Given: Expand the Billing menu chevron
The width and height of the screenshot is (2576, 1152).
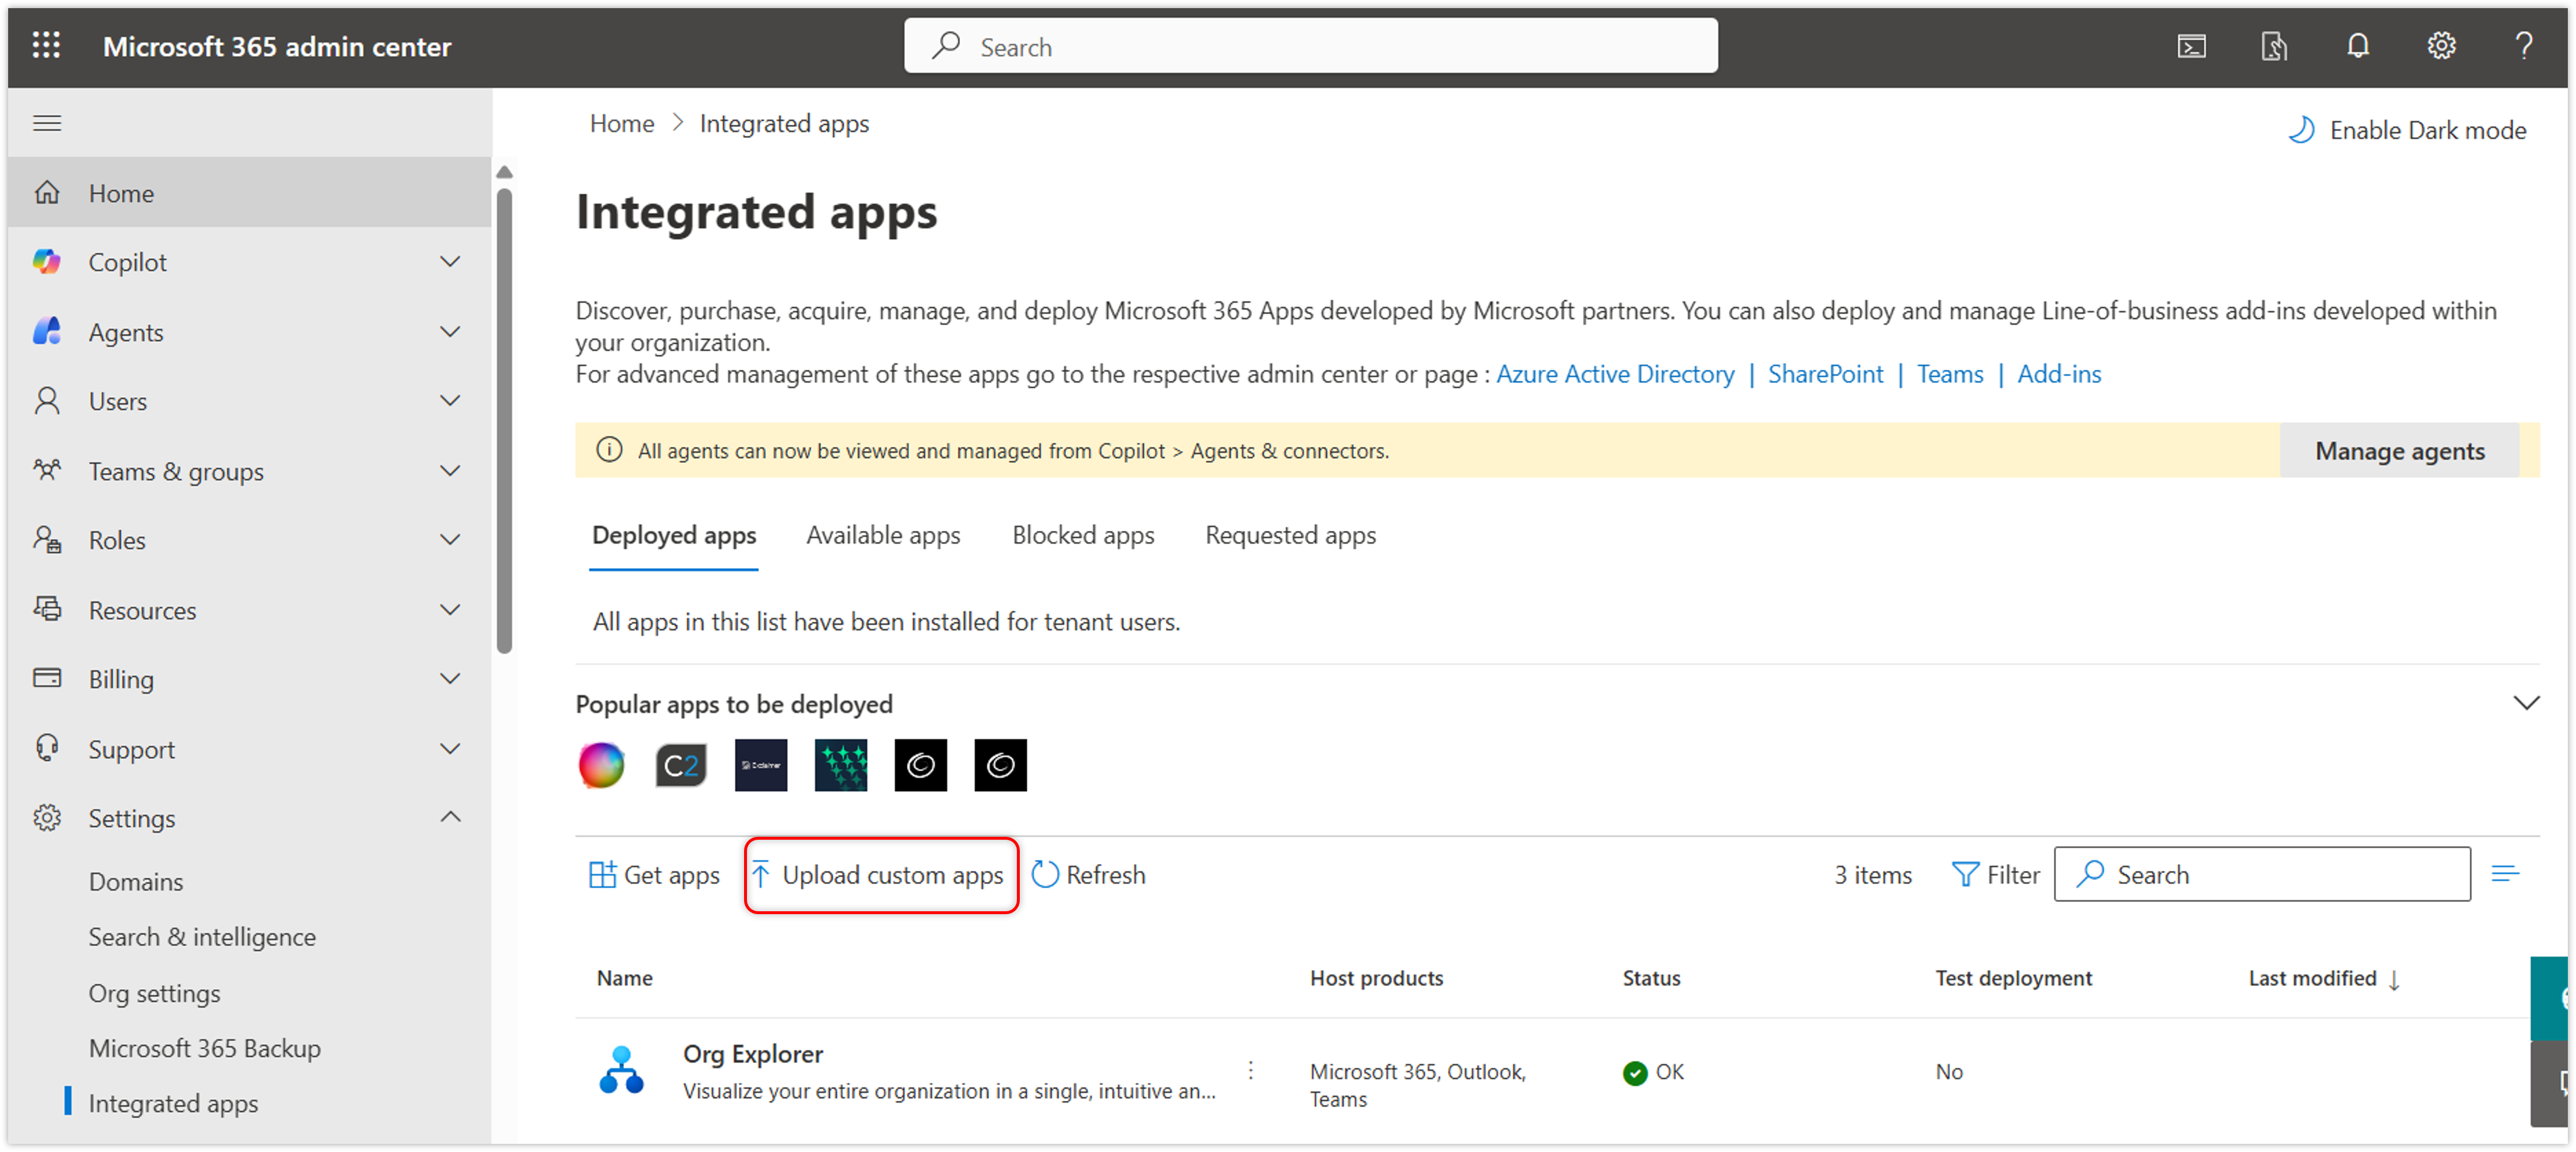Looking at the screenshot, I should [451, 678].
